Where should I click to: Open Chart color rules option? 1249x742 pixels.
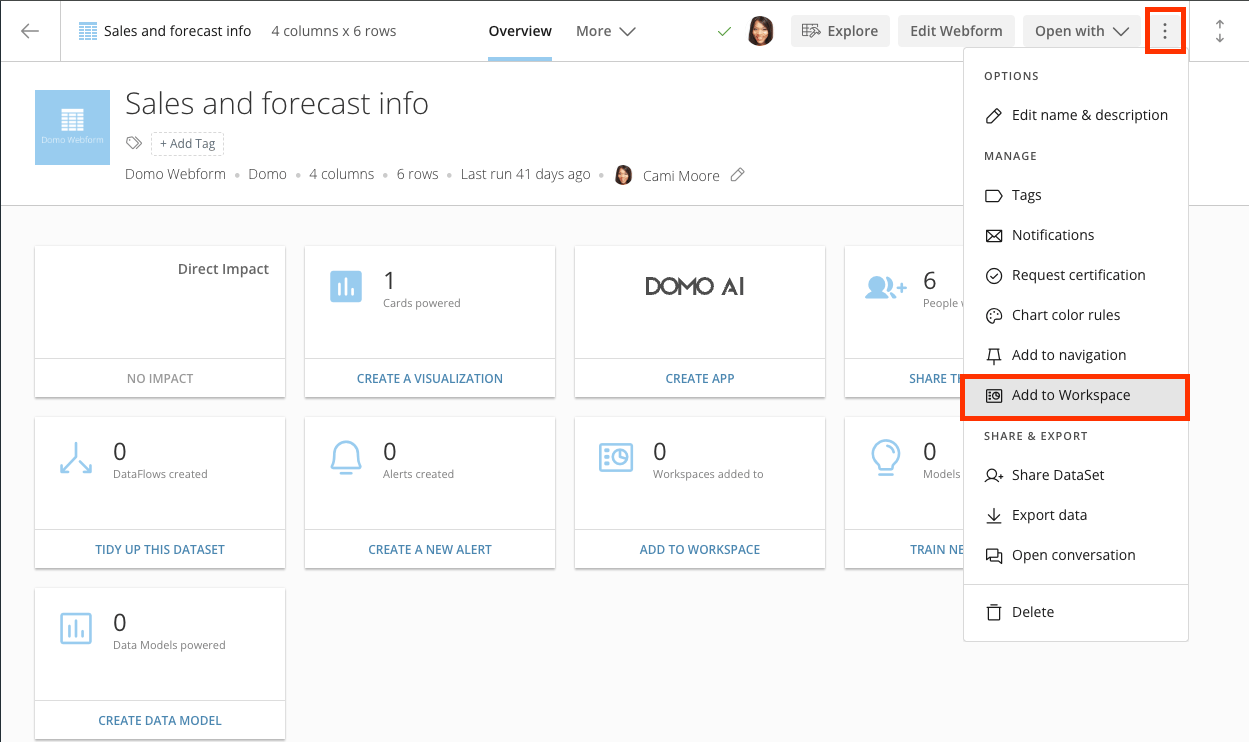[1076, 315]
